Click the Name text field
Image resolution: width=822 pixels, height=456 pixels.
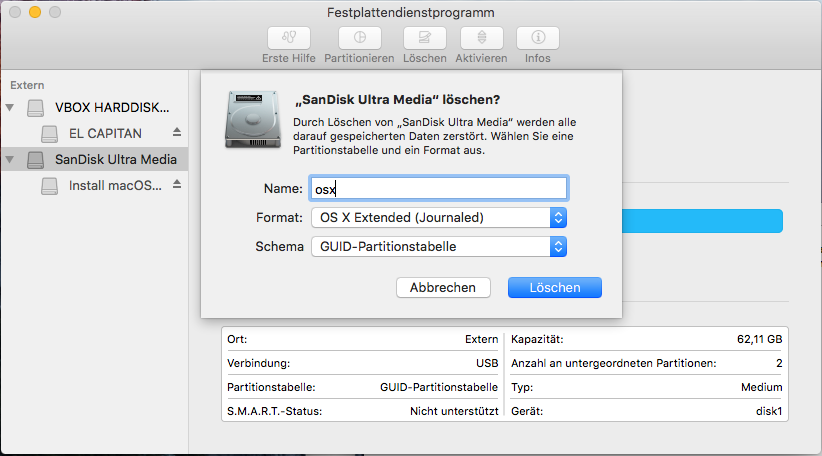[439, 188]
